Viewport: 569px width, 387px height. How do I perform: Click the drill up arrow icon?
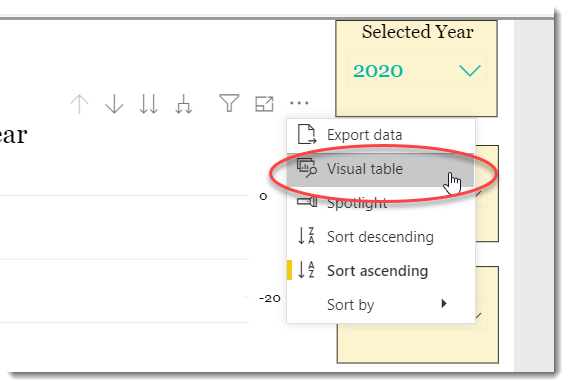click(x=79, y=104)
